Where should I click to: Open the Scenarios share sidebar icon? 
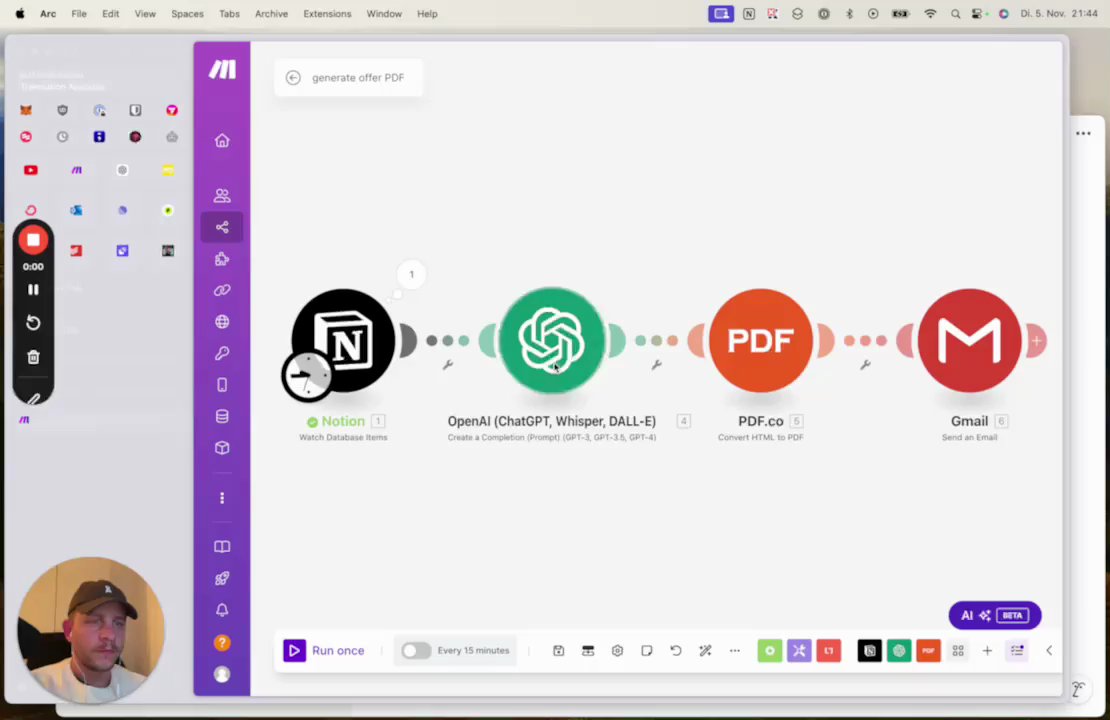(222, 227)
